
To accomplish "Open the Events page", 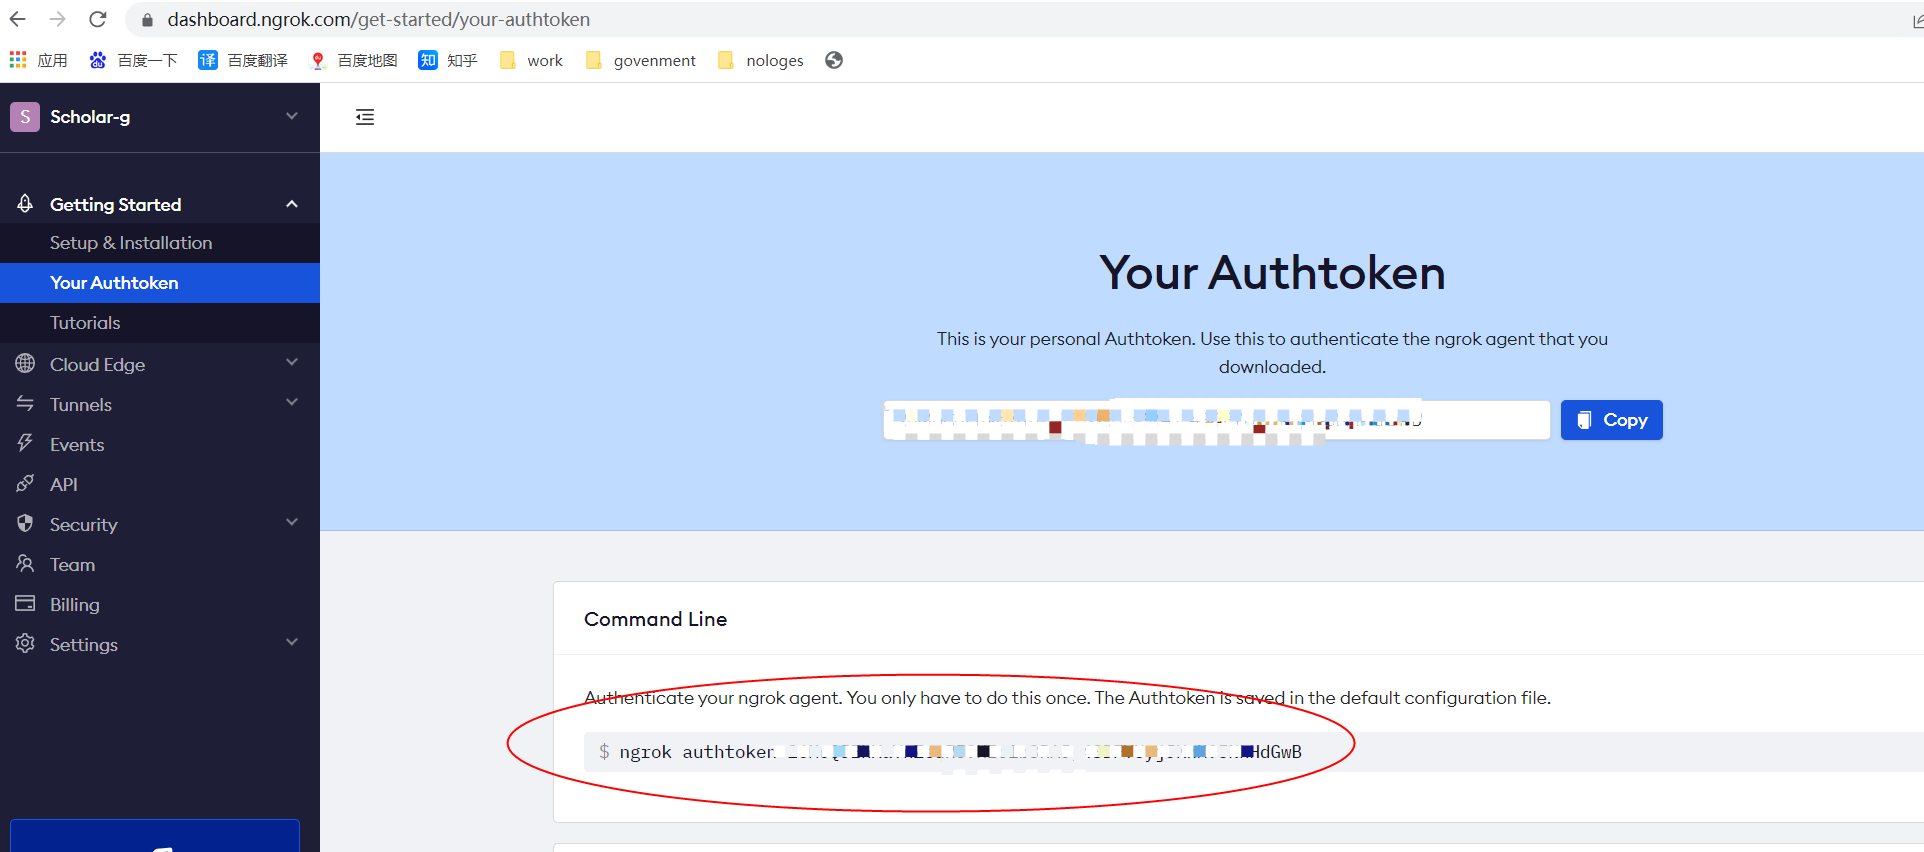I will click(x=77, y=445).
